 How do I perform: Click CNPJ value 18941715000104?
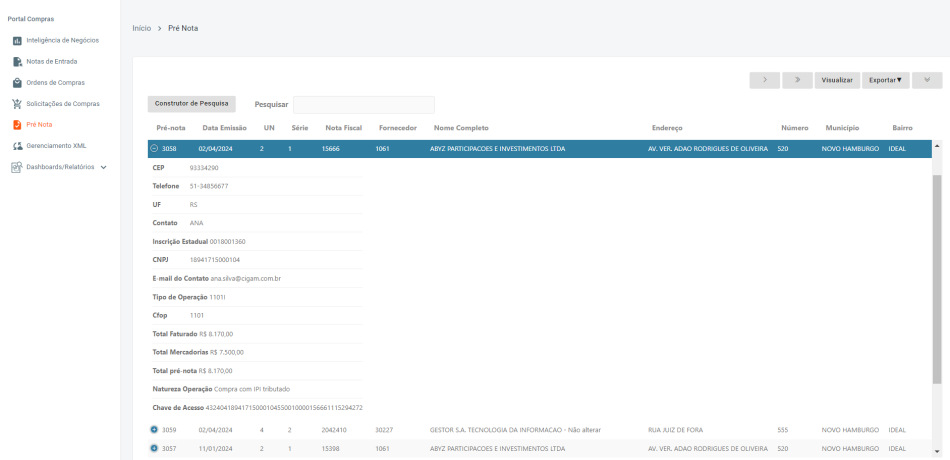[x=214, y=259]
